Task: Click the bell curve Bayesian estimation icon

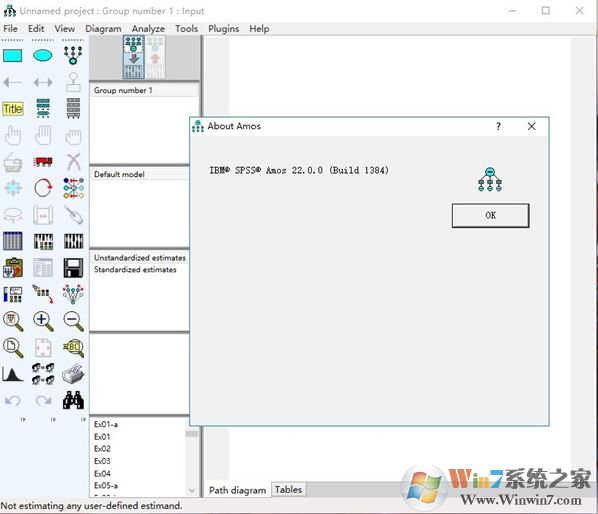Action: [x=13, y=374]
